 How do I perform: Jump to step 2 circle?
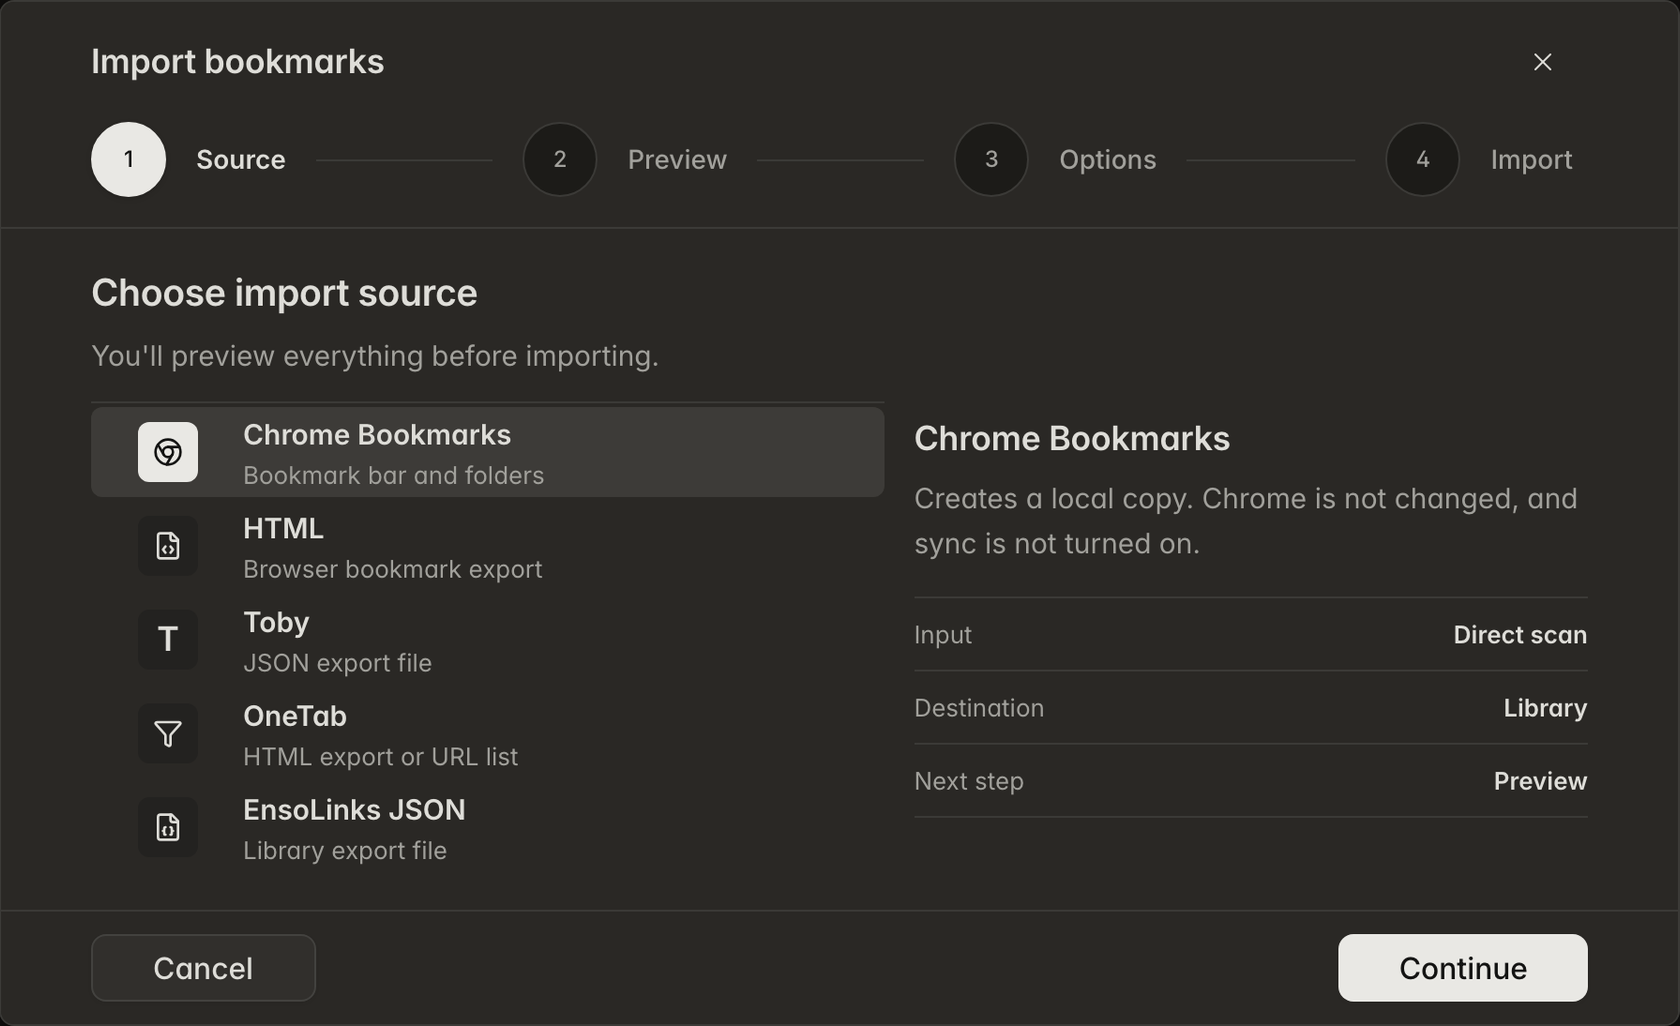pos(560,160)
